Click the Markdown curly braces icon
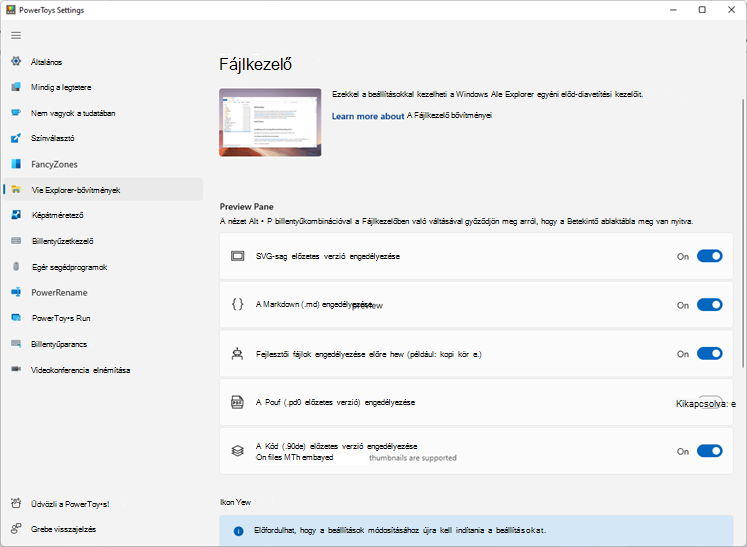The height and width of the screenshot is (547, 747). (237, 304)
